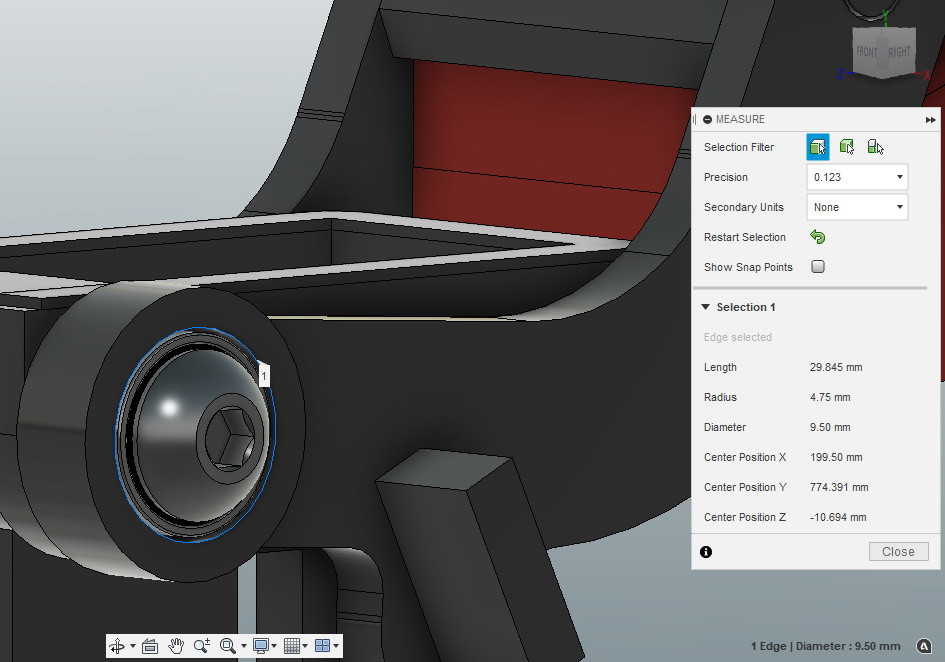The height and width of the screenshot is (662, 945).
Task: Switch to the body selection filter
Action: tap(846, 147)
